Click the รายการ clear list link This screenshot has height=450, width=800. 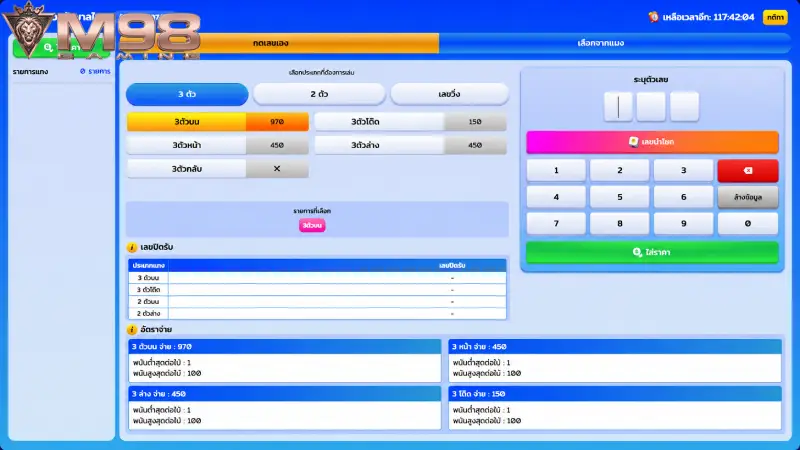(95, 71)
